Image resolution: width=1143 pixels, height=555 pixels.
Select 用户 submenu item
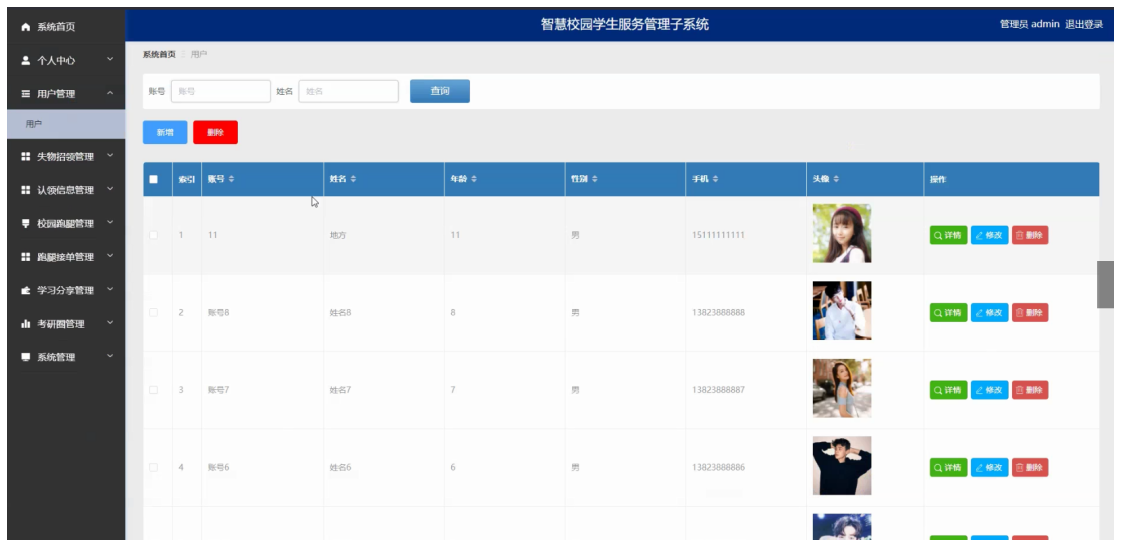(66, 124)
